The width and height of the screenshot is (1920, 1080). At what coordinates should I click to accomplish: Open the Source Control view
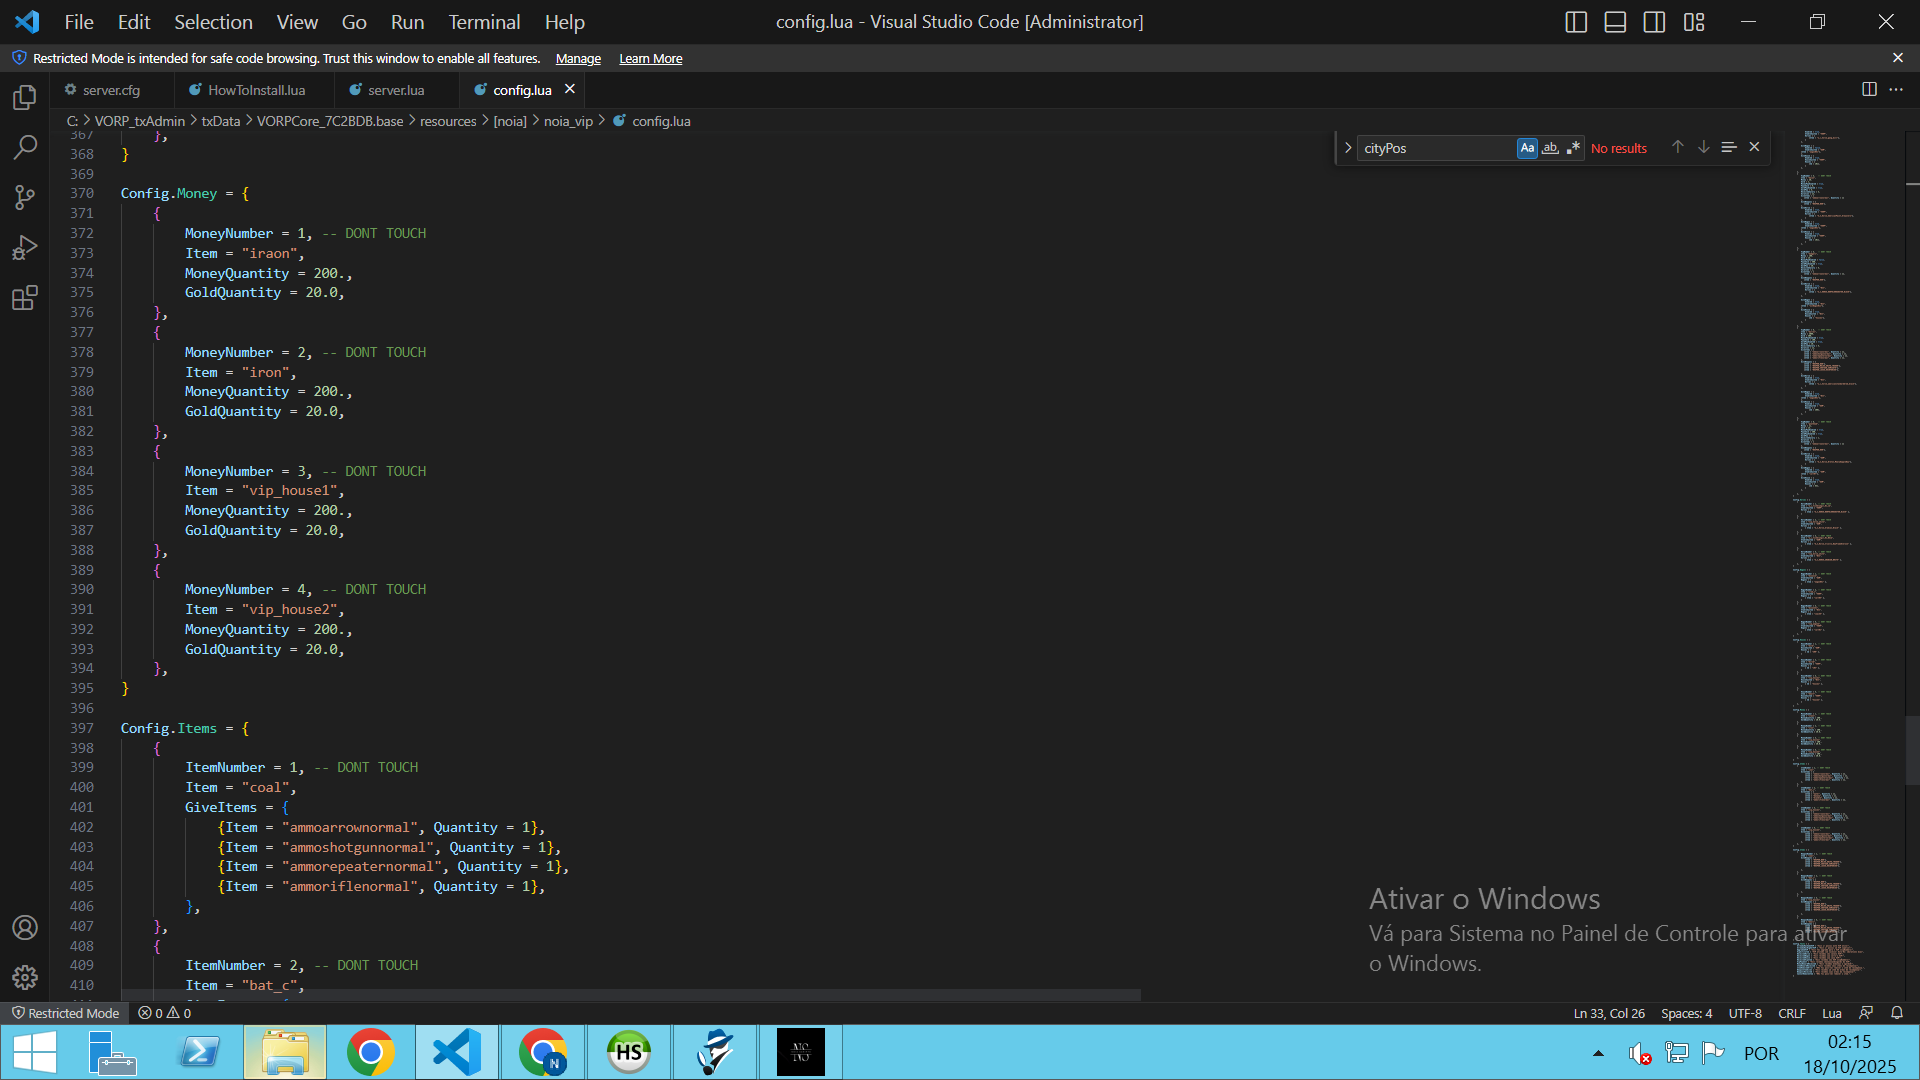(25, 197)
